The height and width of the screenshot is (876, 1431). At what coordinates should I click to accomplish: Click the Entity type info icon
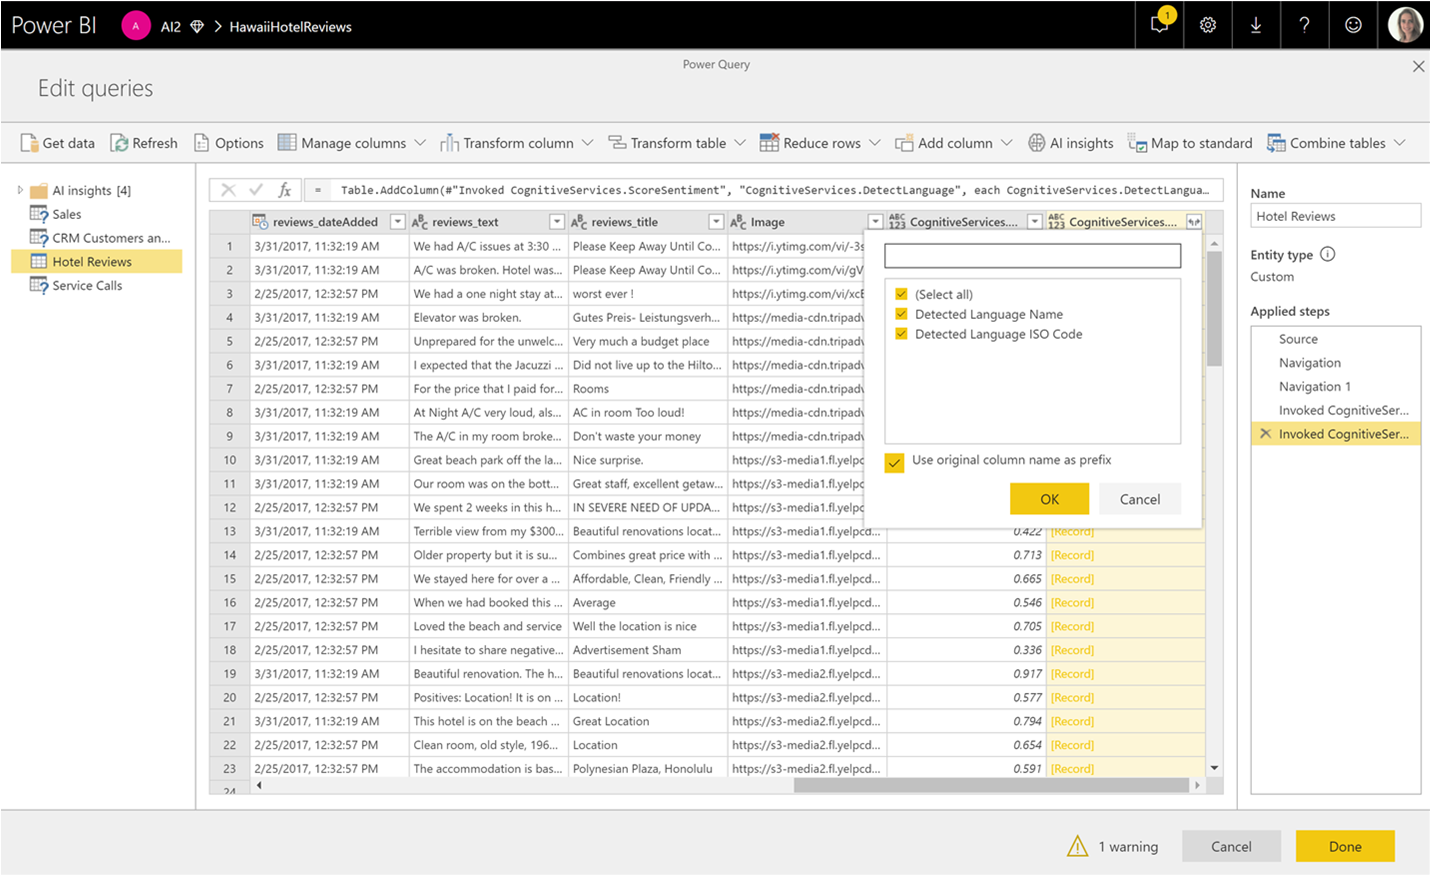(1328, 254)
